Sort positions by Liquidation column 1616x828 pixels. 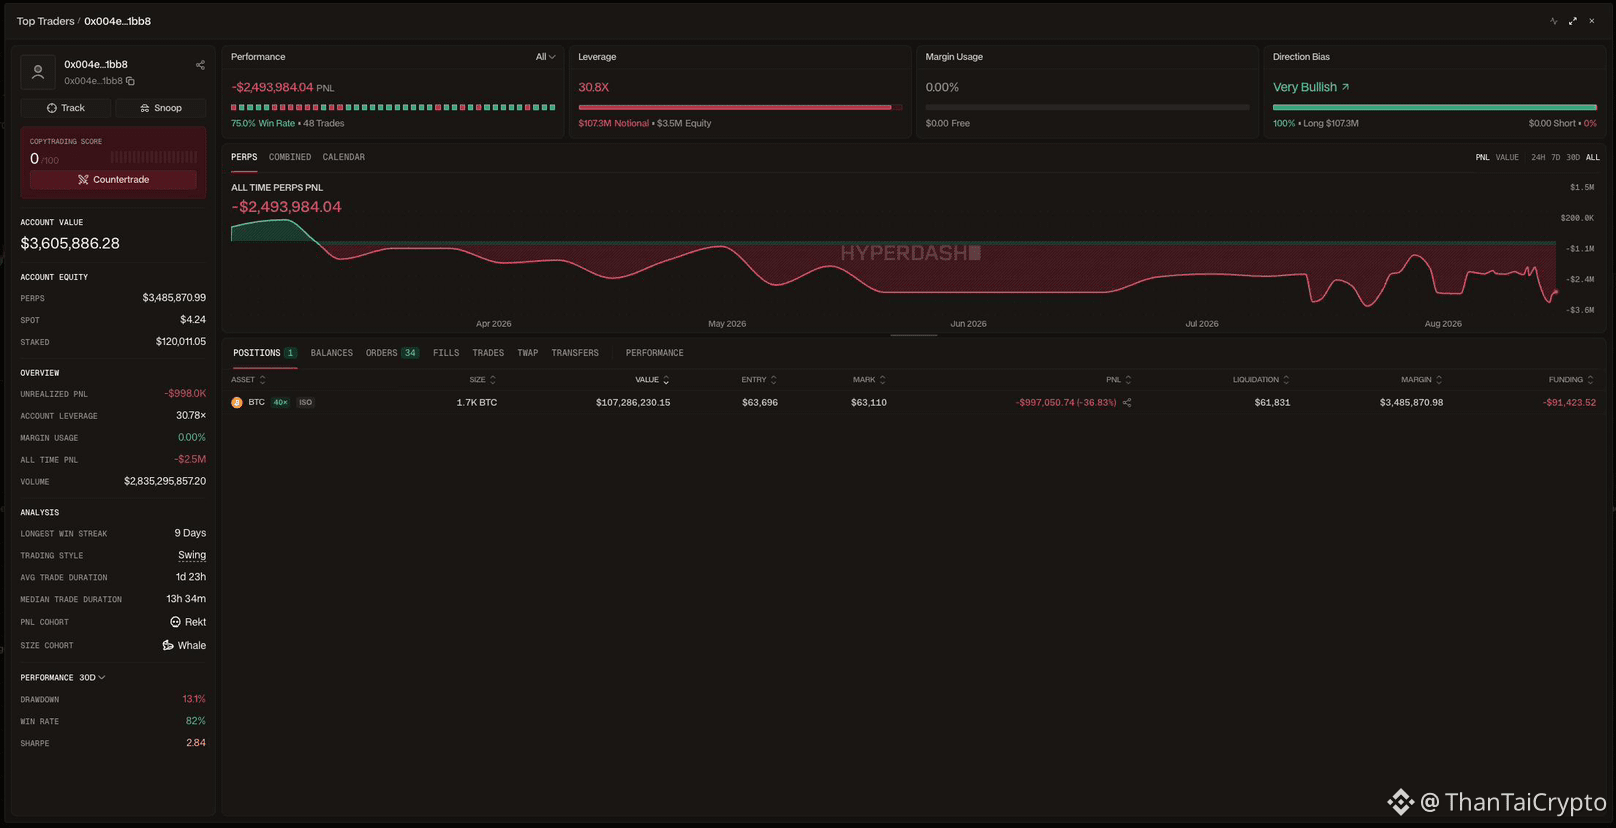click(x=1260, y=380)
